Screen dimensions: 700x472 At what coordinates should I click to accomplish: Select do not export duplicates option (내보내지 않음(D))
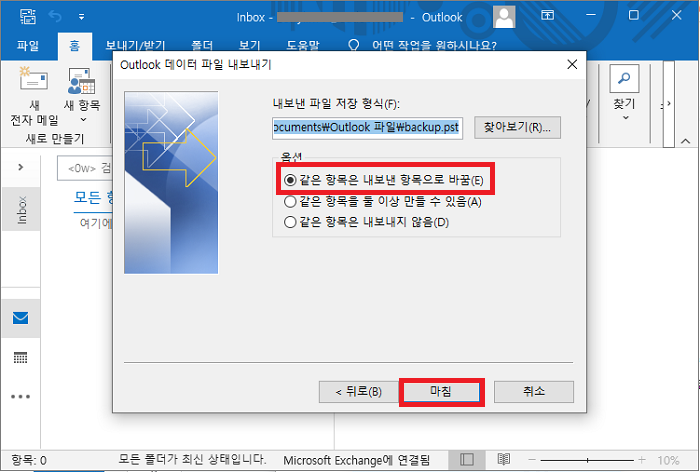366,222
